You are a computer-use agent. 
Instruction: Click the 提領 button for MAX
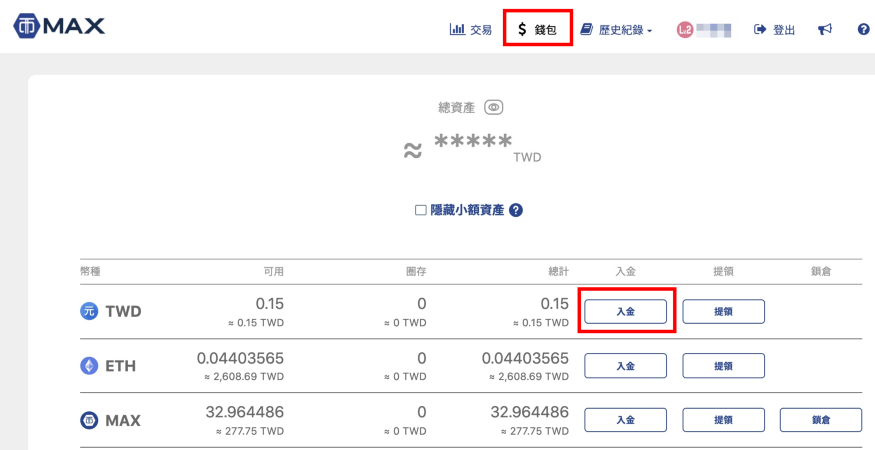point(723,420)
